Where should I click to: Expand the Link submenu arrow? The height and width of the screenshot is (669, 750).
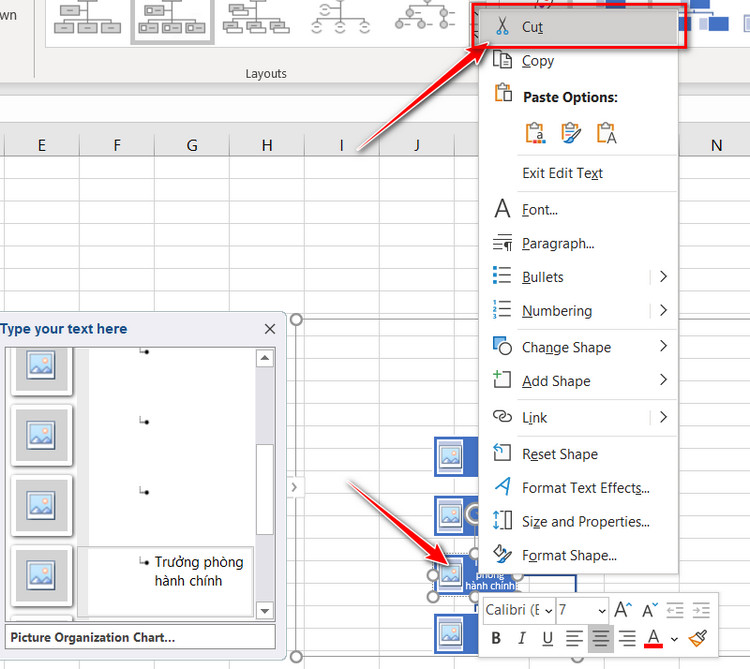coord(663,417)
